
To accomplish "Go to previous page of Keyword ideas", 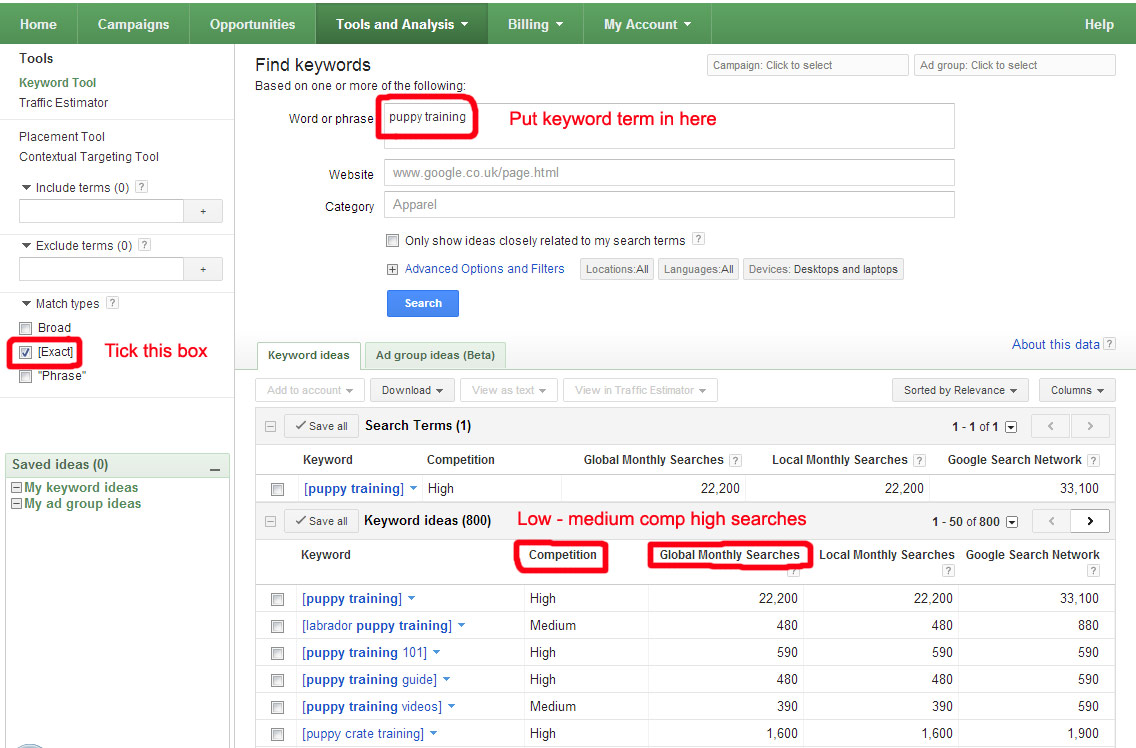I will (1051, 521).
